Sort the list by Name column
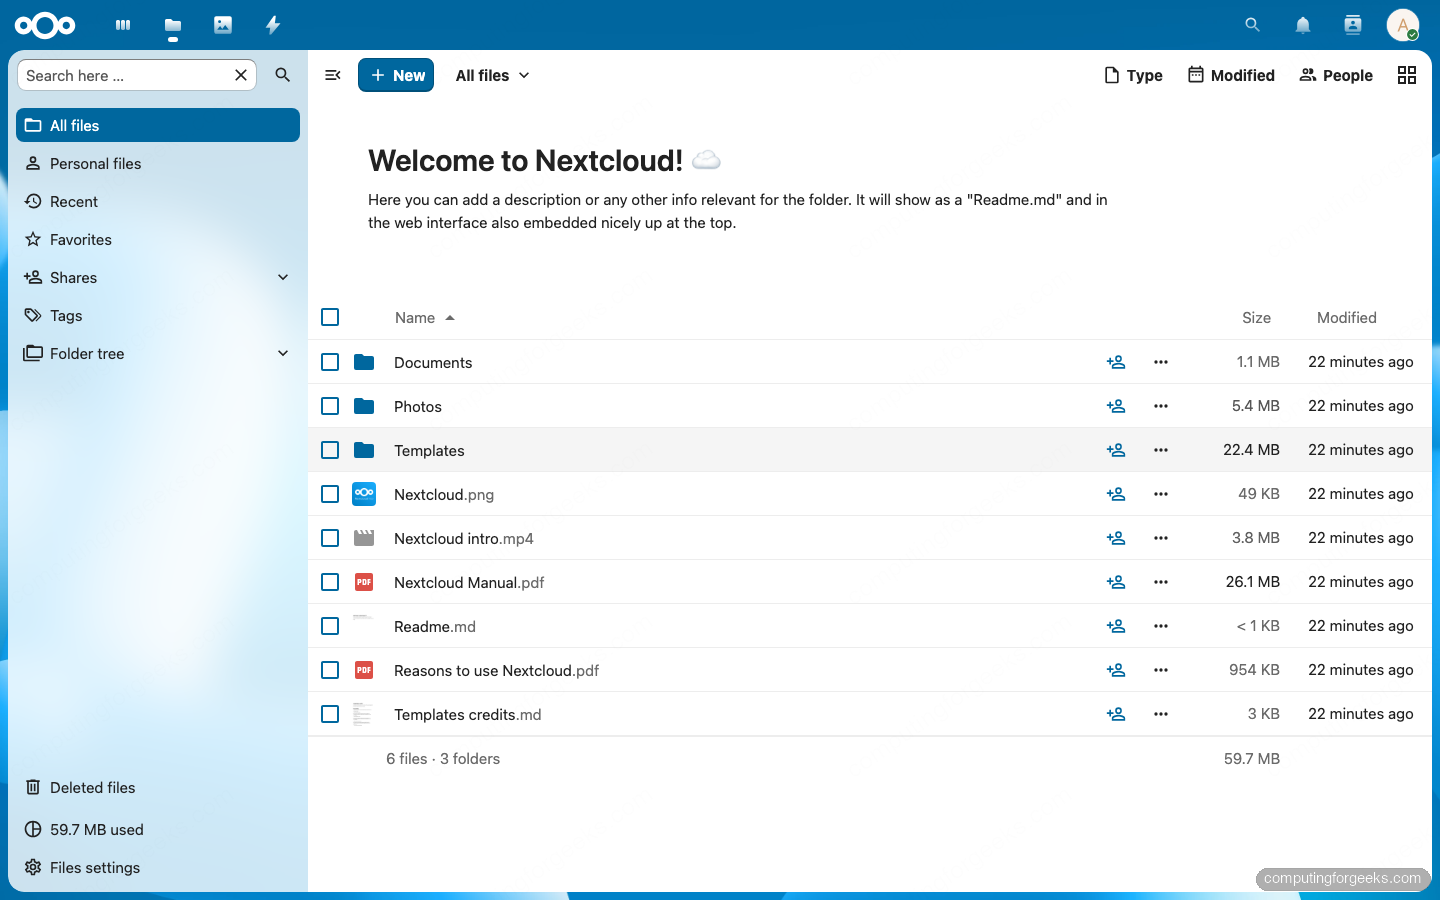 point(425,317)
